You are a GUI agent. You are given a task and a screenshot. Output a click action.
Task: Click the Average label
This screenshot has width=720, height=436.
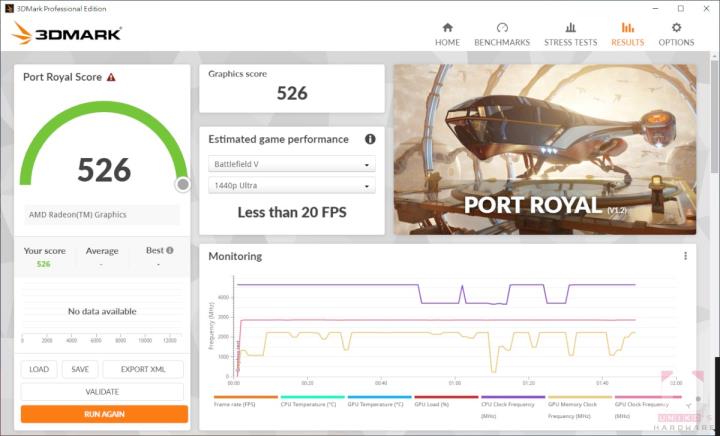tap(102, 251)
